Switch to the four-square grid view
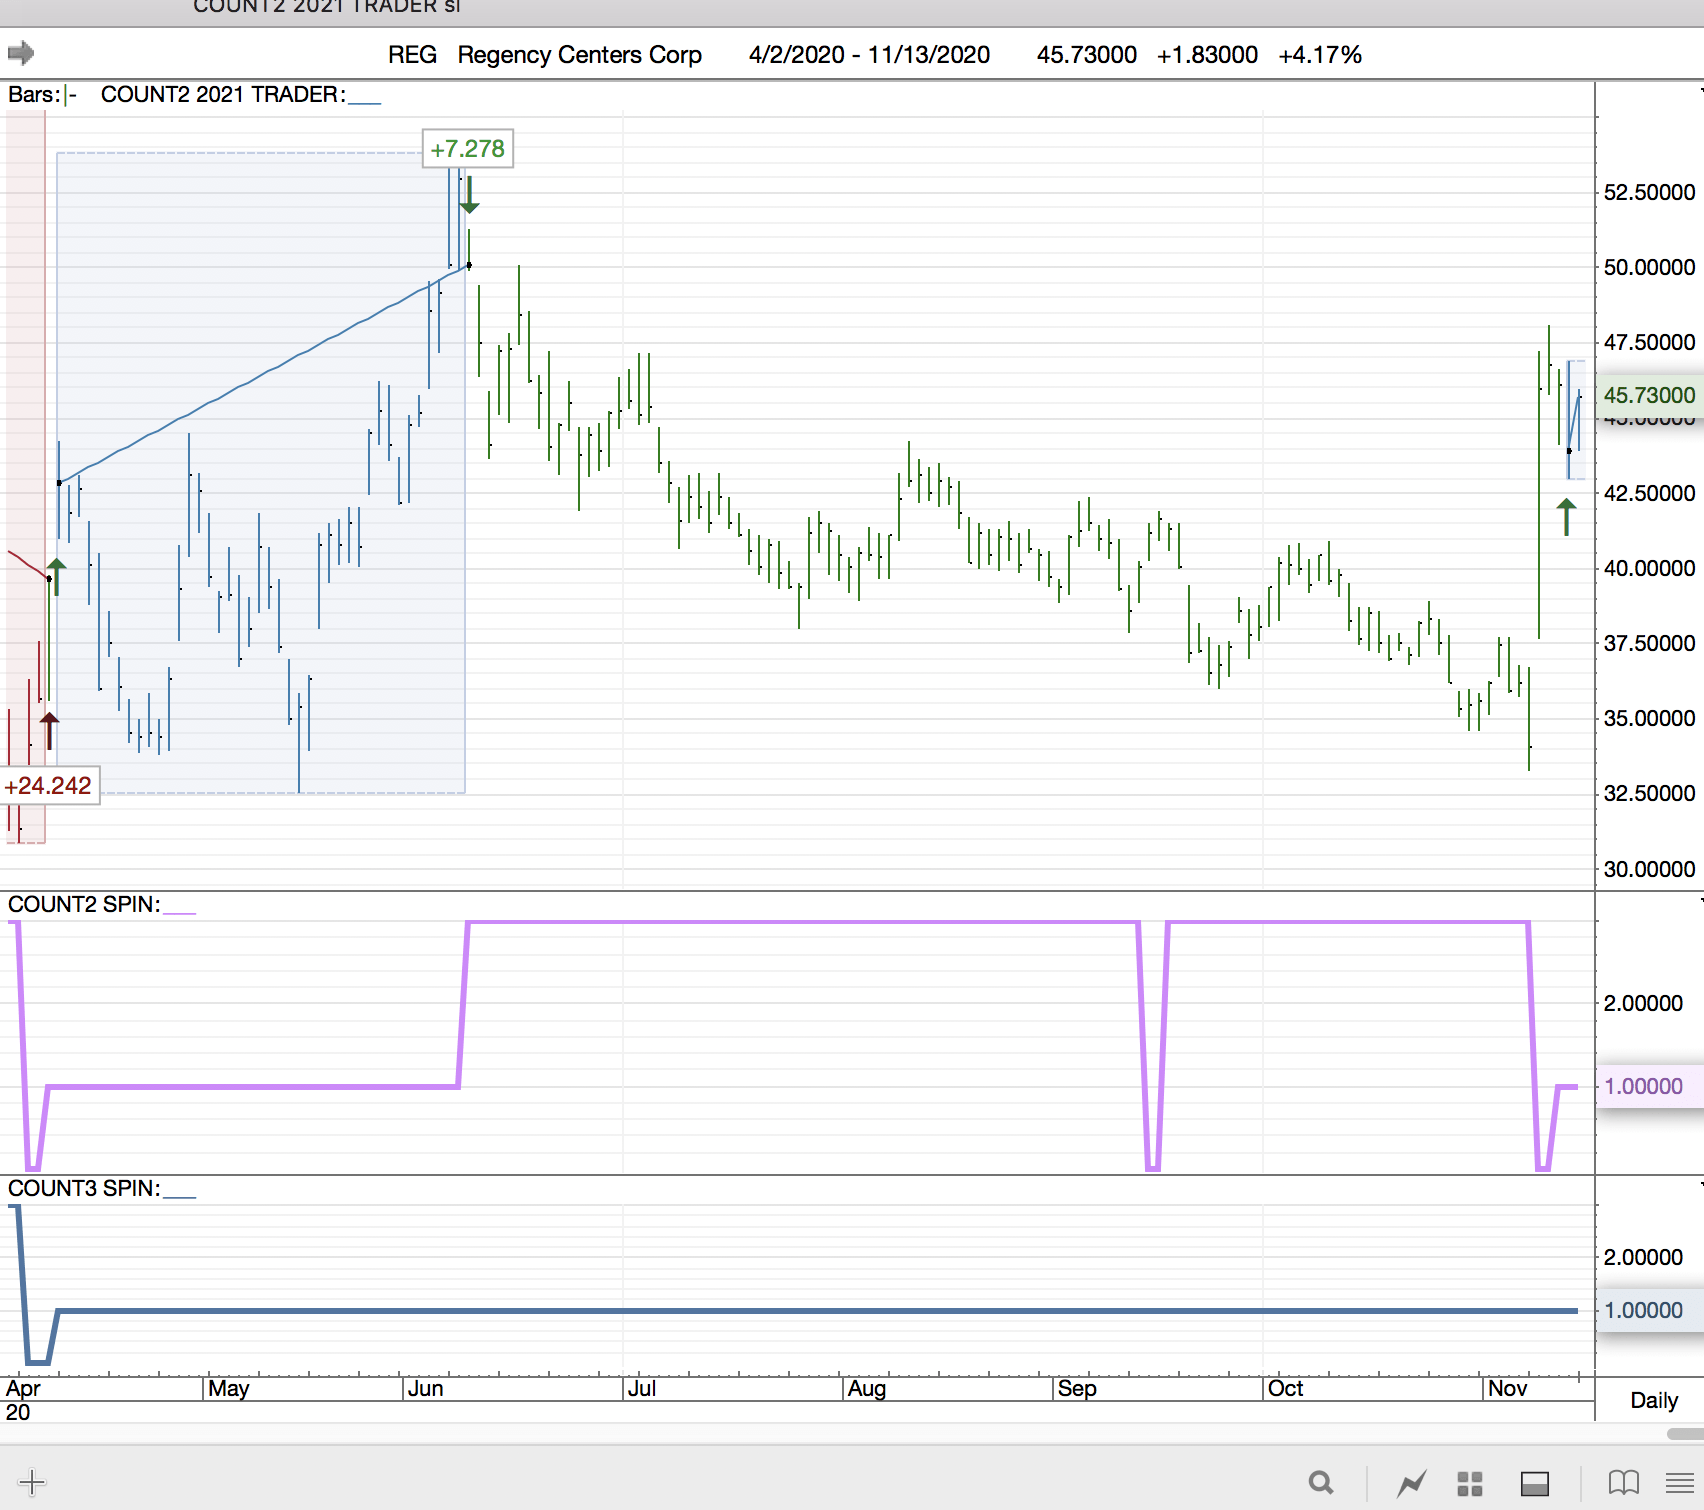 click(x=1469, y=1483)
